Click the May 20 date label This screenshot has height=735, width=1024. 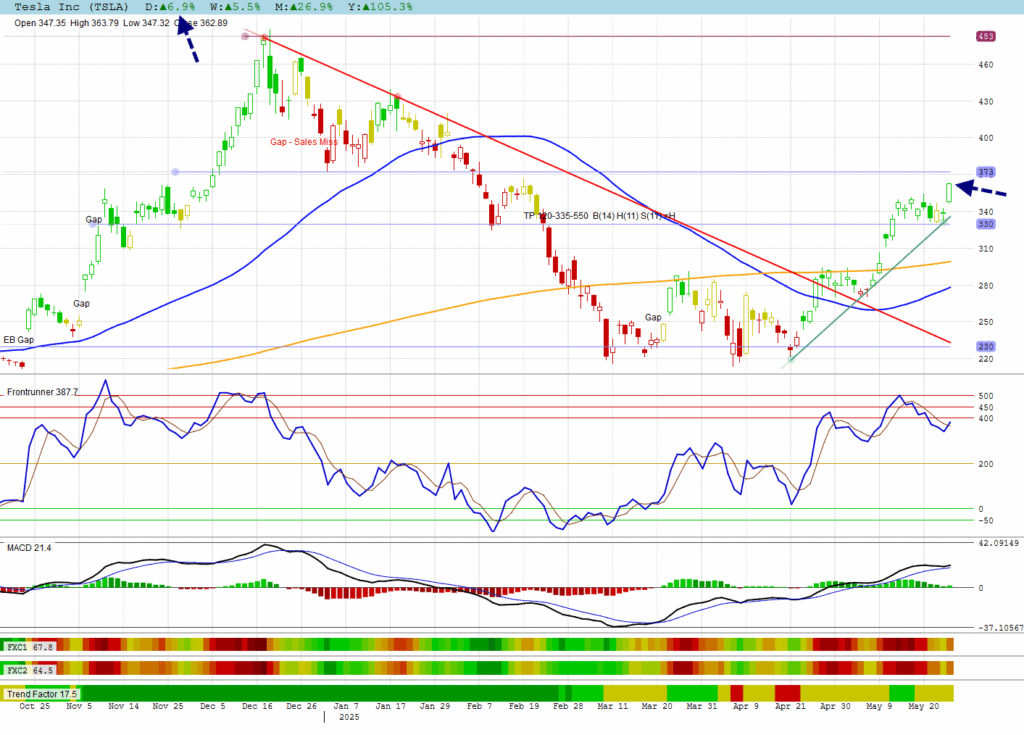tap(923, 706)
